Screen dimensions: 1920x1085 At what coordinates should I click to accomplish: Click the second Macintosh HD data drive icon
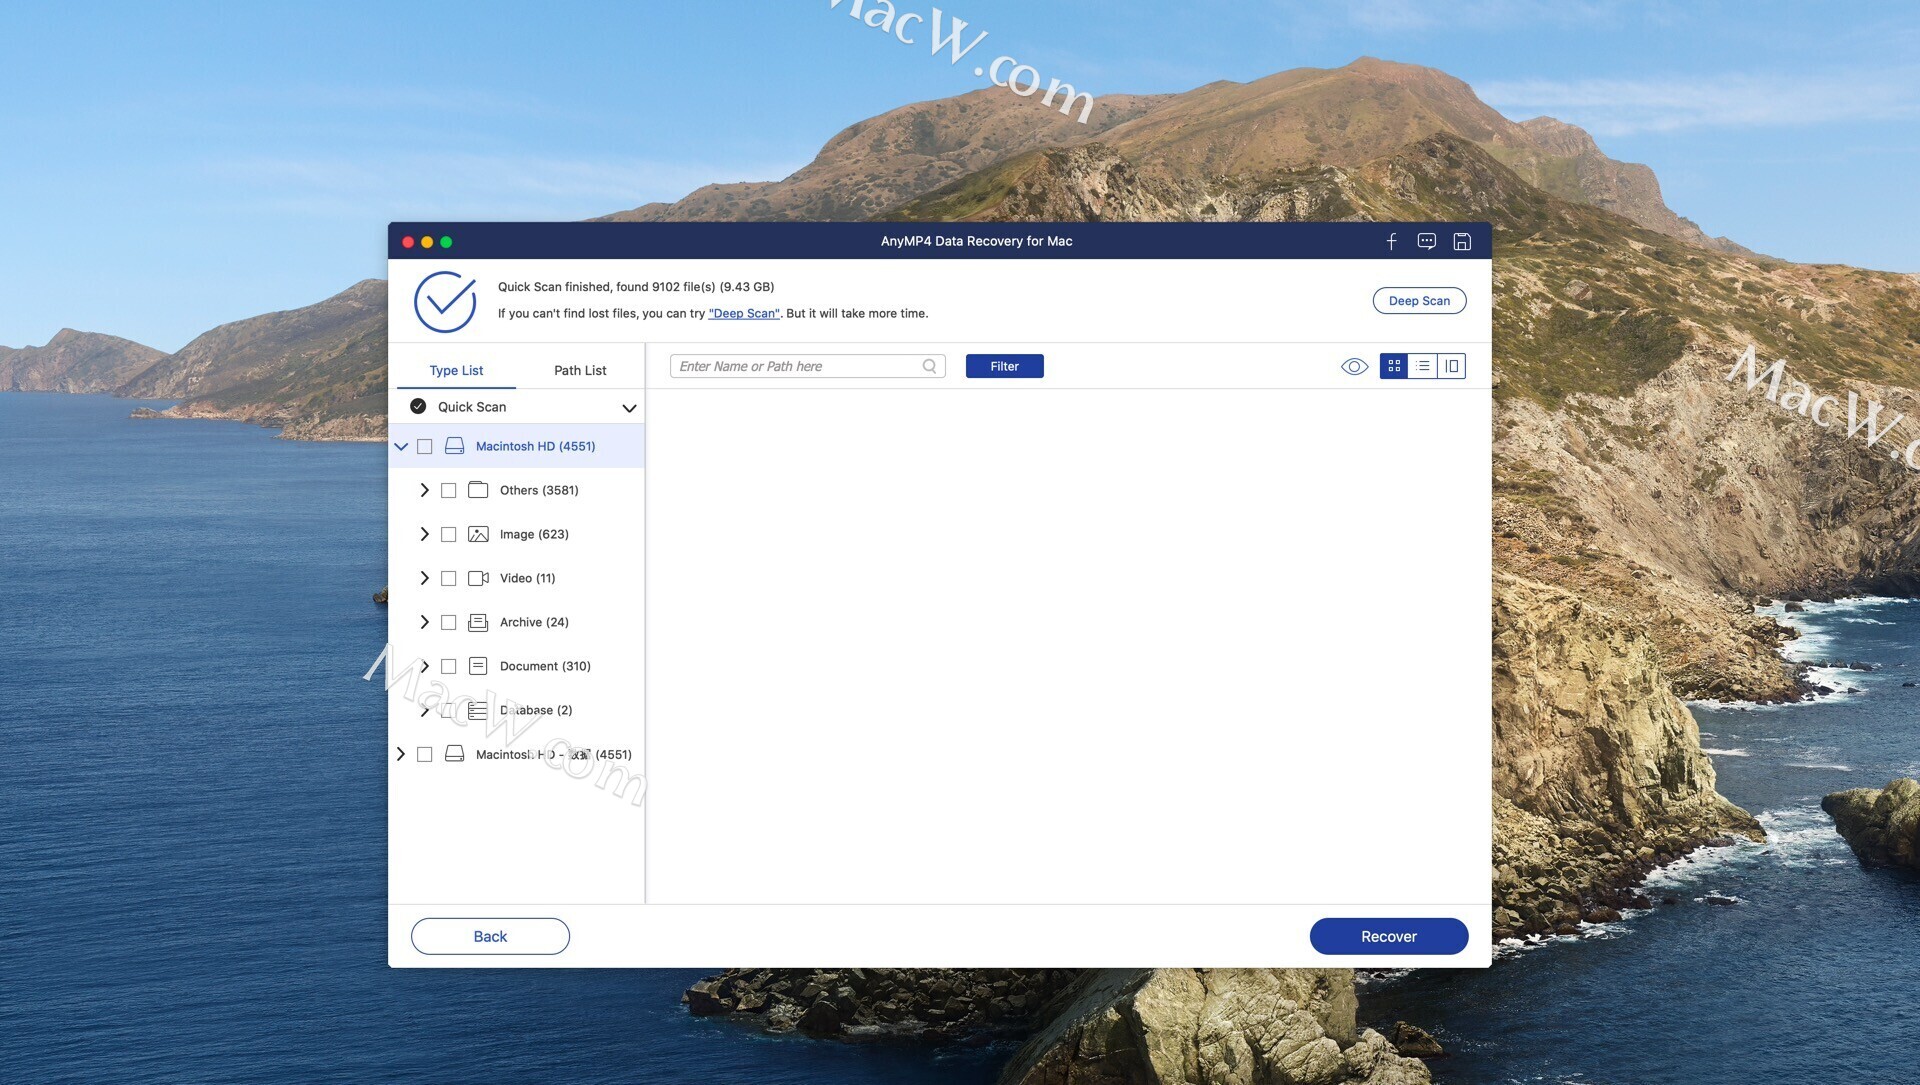[454, 754]
